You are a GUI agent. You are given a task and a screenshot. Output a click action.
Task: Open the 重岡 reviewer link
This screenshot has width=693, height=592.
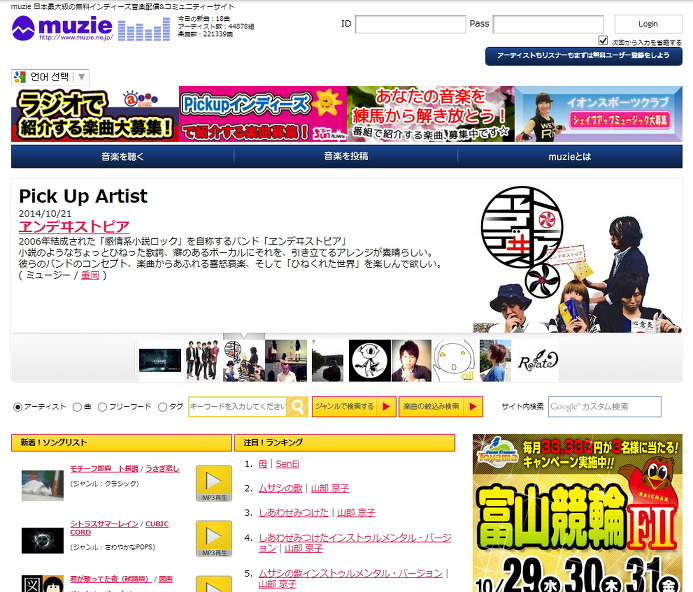pos(90,275)
